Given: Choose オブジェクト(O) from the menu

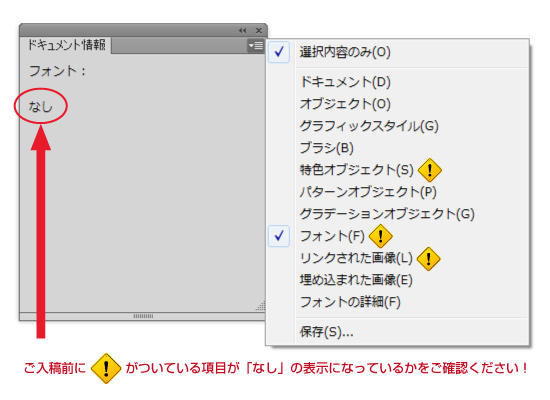Looking at the screenshot, I should point(345,104).
